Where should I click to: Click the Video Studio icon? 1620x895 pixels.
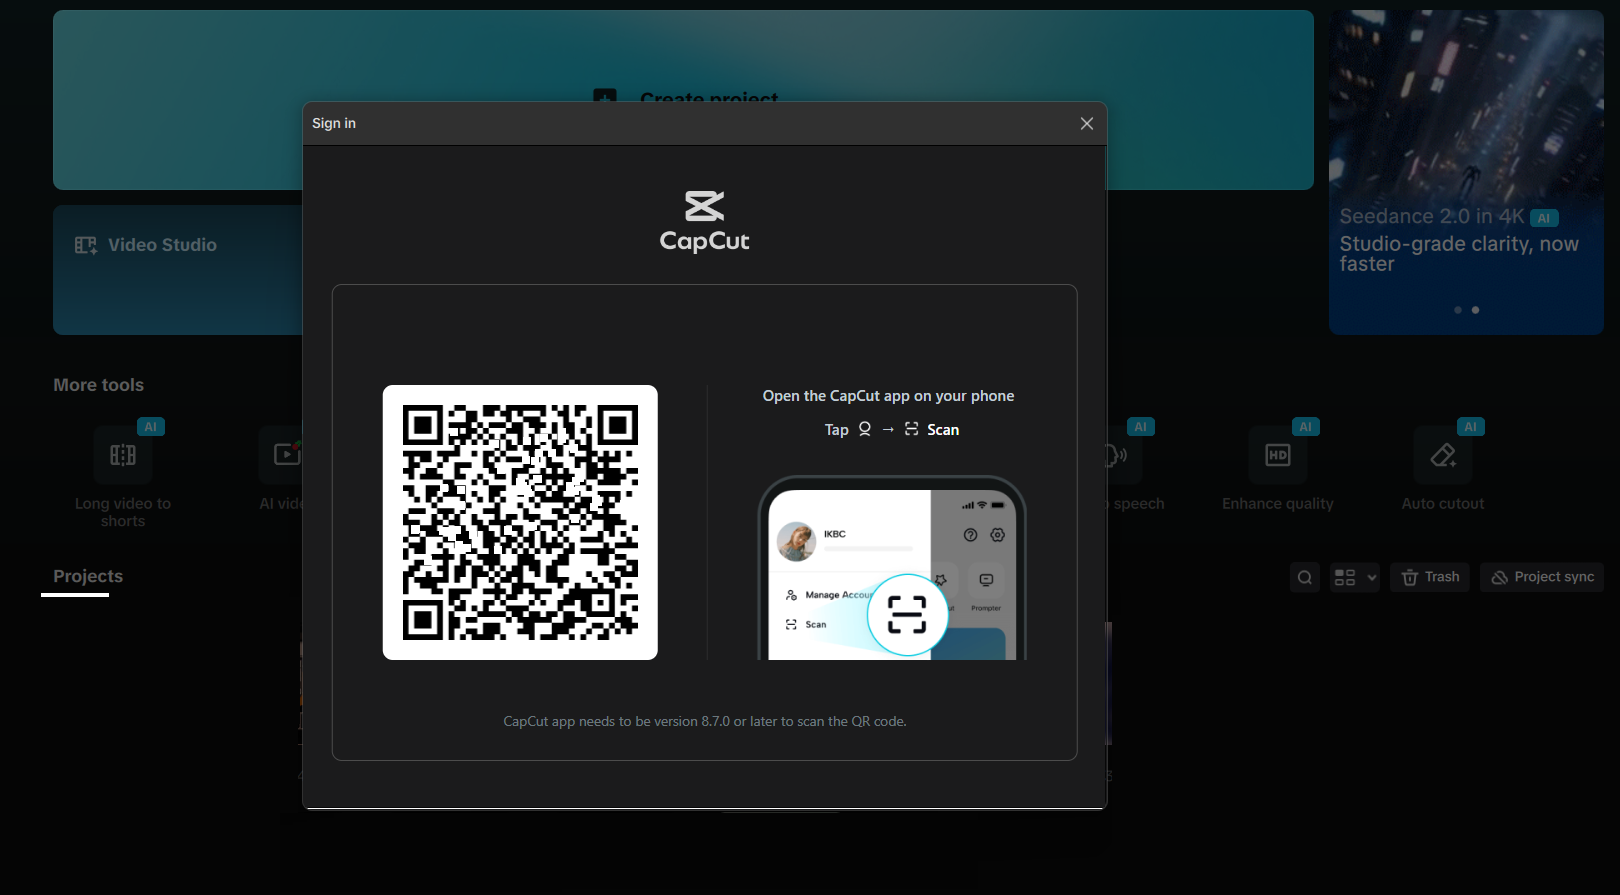(86, 245)
